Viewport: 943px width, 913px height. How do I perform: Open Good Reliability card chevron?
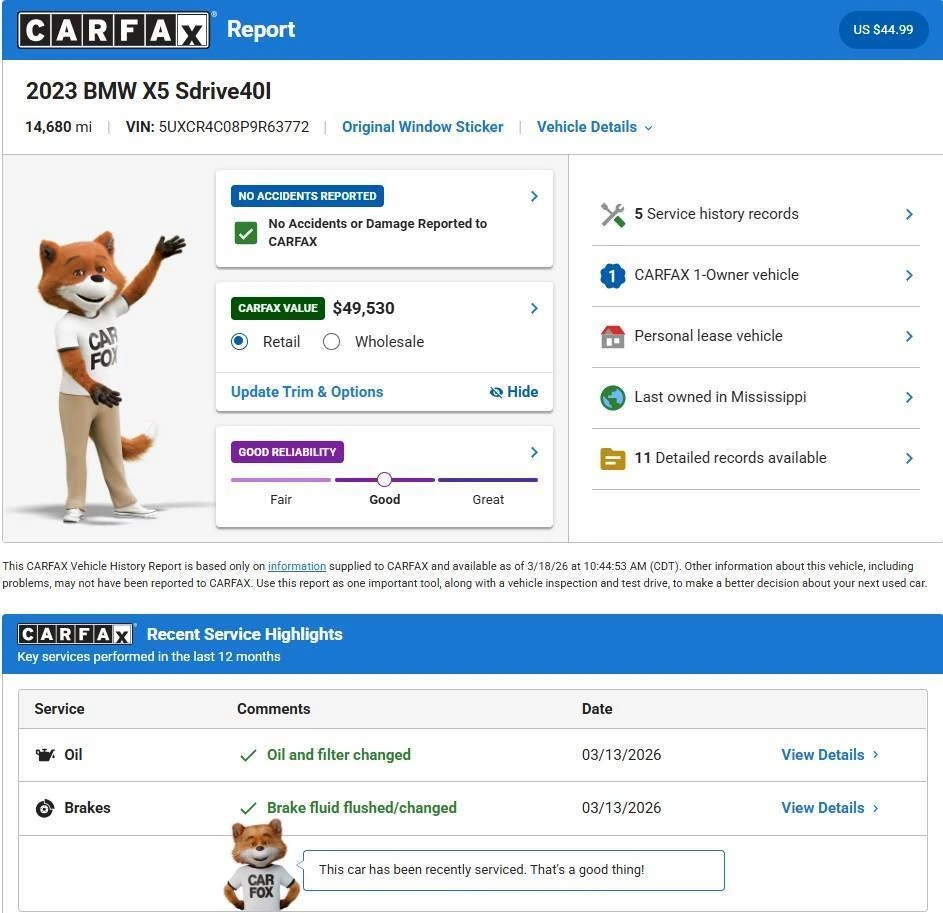pyautogui.click(x=534, y=452)
